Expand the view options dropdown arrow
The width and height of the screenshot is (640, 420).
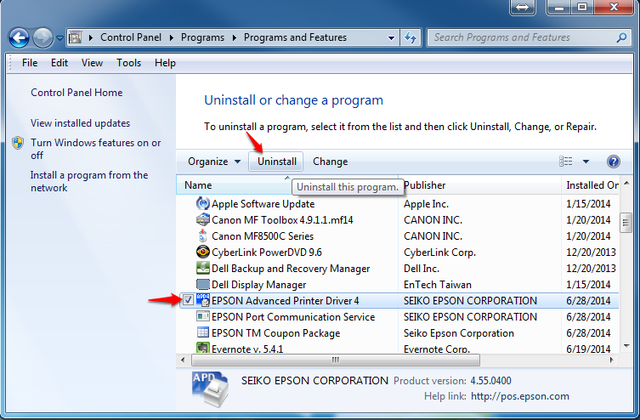click(586, 161)
